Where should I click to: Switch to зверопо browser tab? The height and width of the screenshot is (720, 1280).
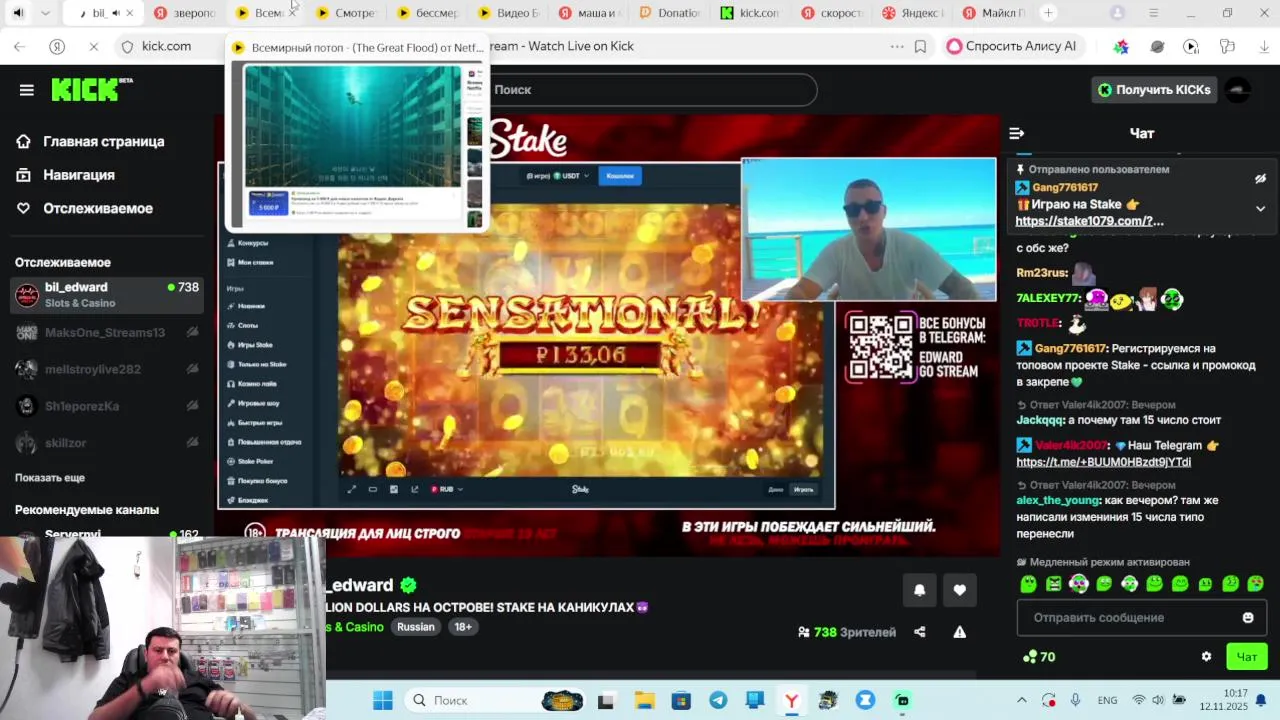(186, 13)
